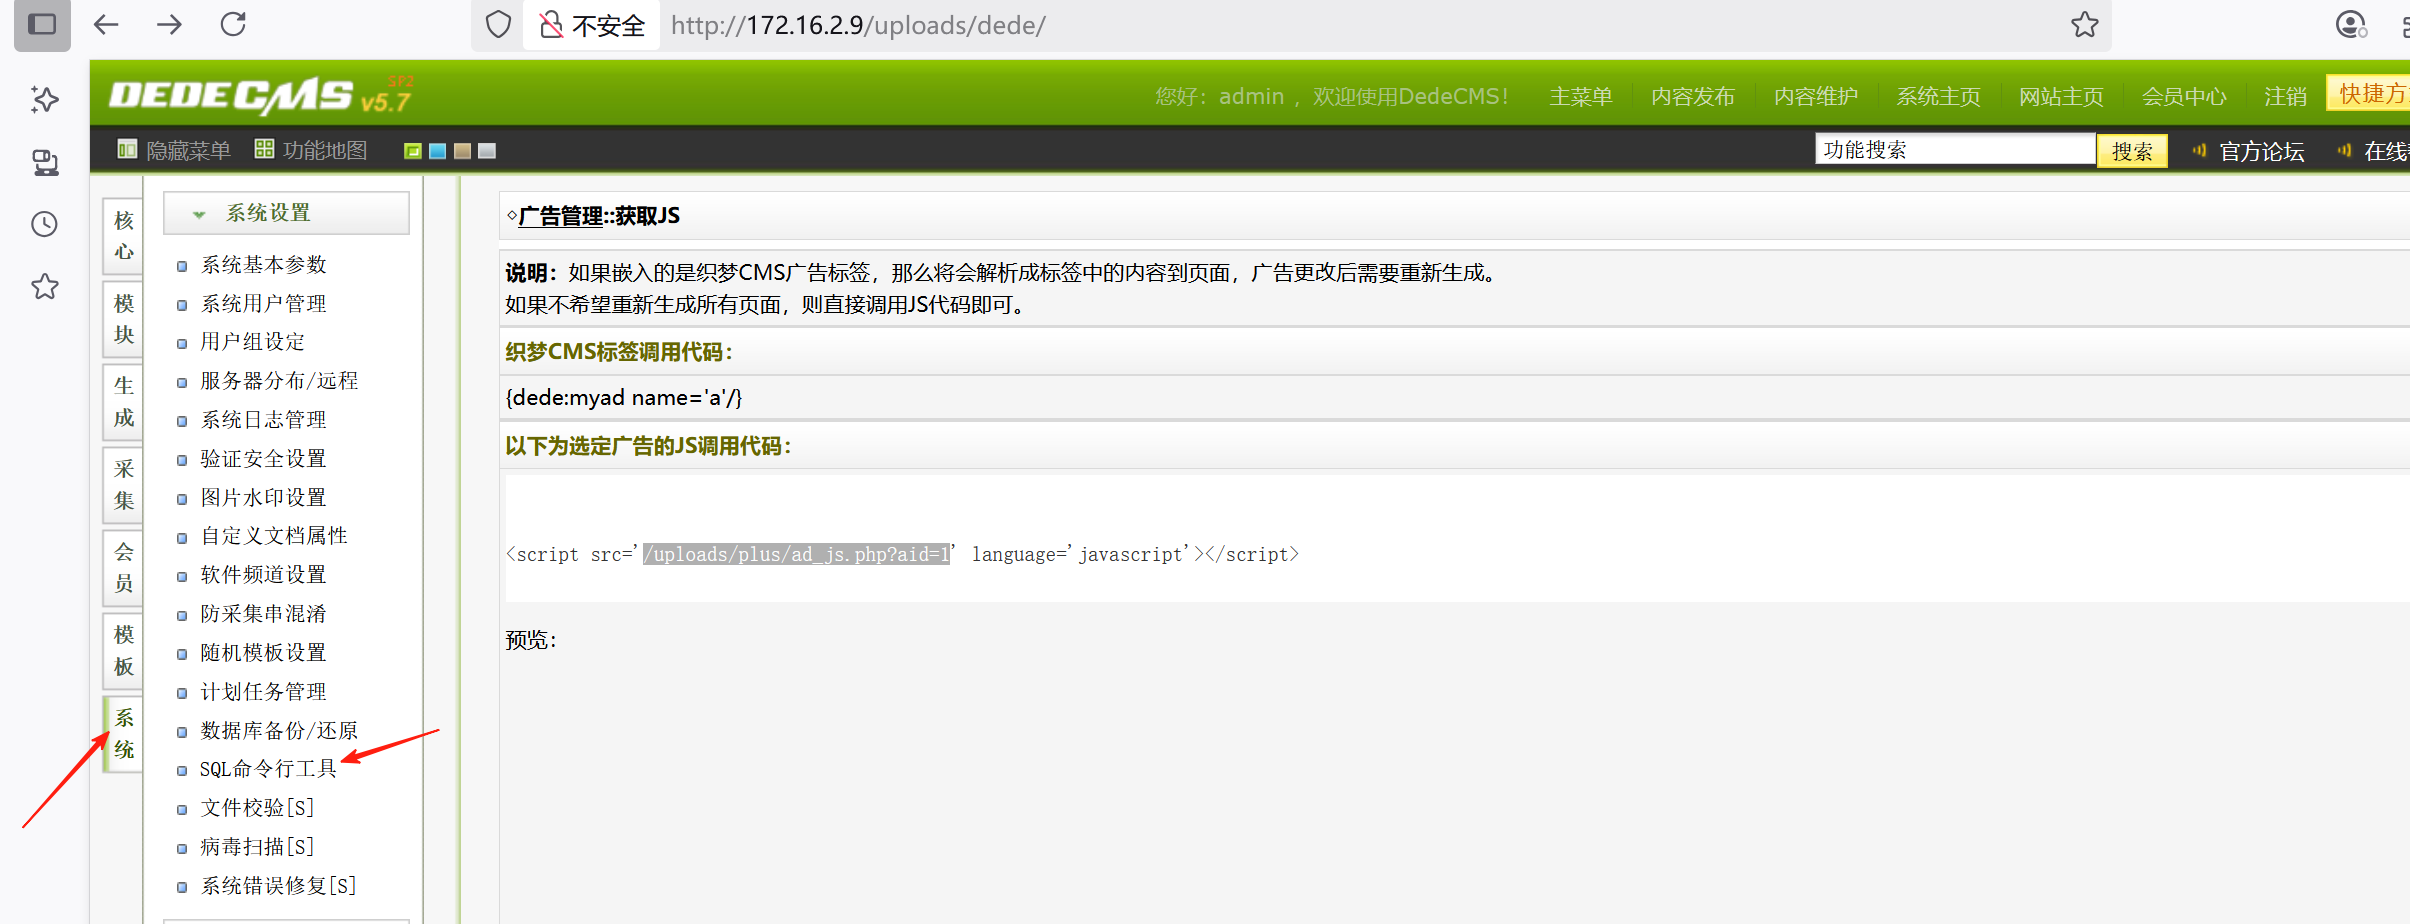Click 注销 to log out
Screen dimensions: 2410x924
point(2286,97)
